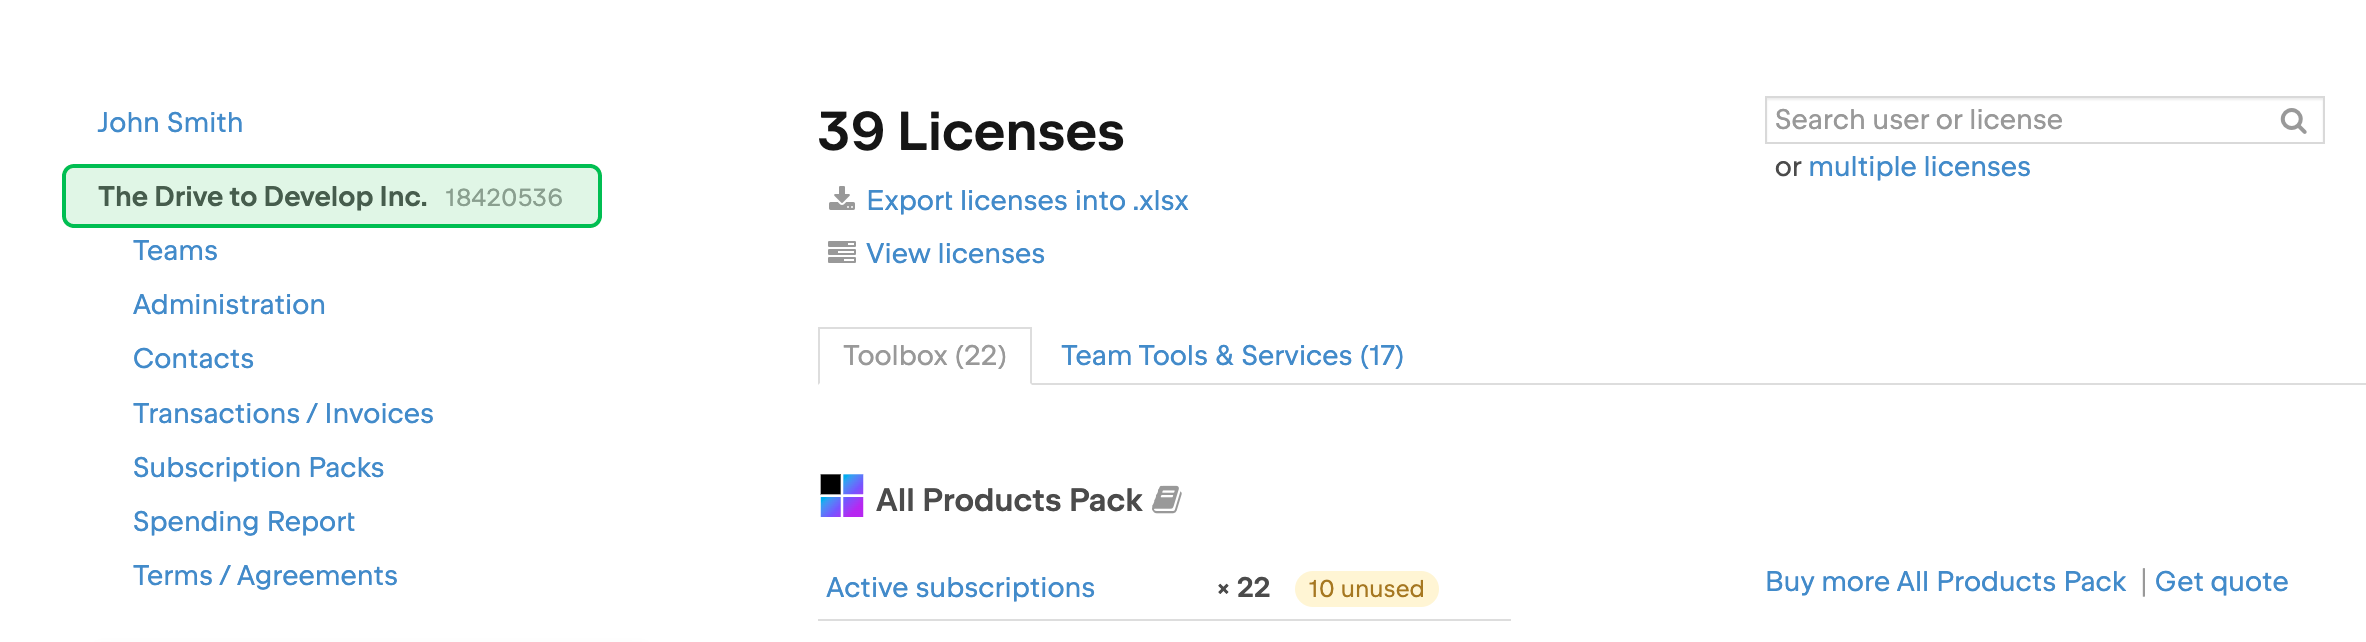
Task: Click the search magnifier icon
Action: (x=2295, y=120)
